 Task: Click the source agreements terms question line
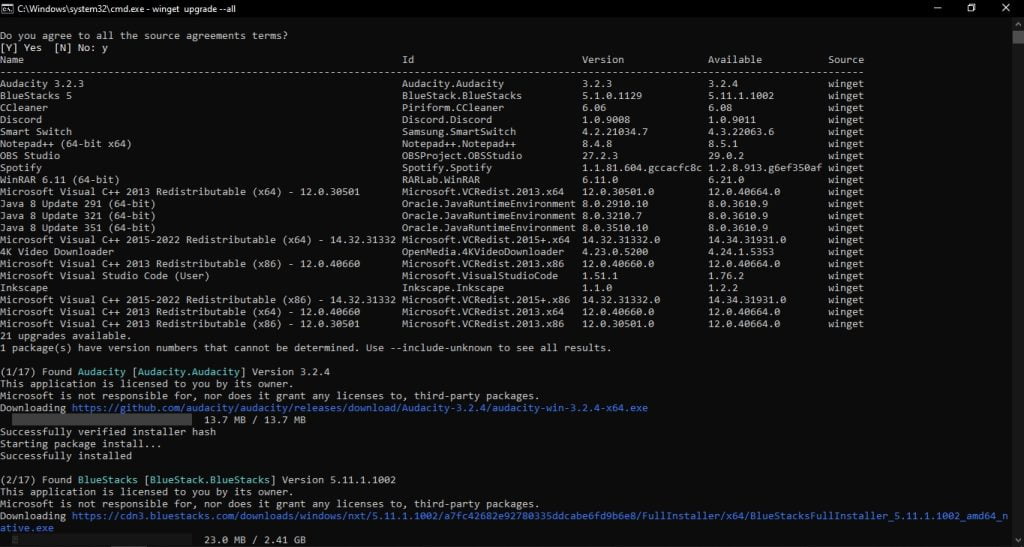144,35
